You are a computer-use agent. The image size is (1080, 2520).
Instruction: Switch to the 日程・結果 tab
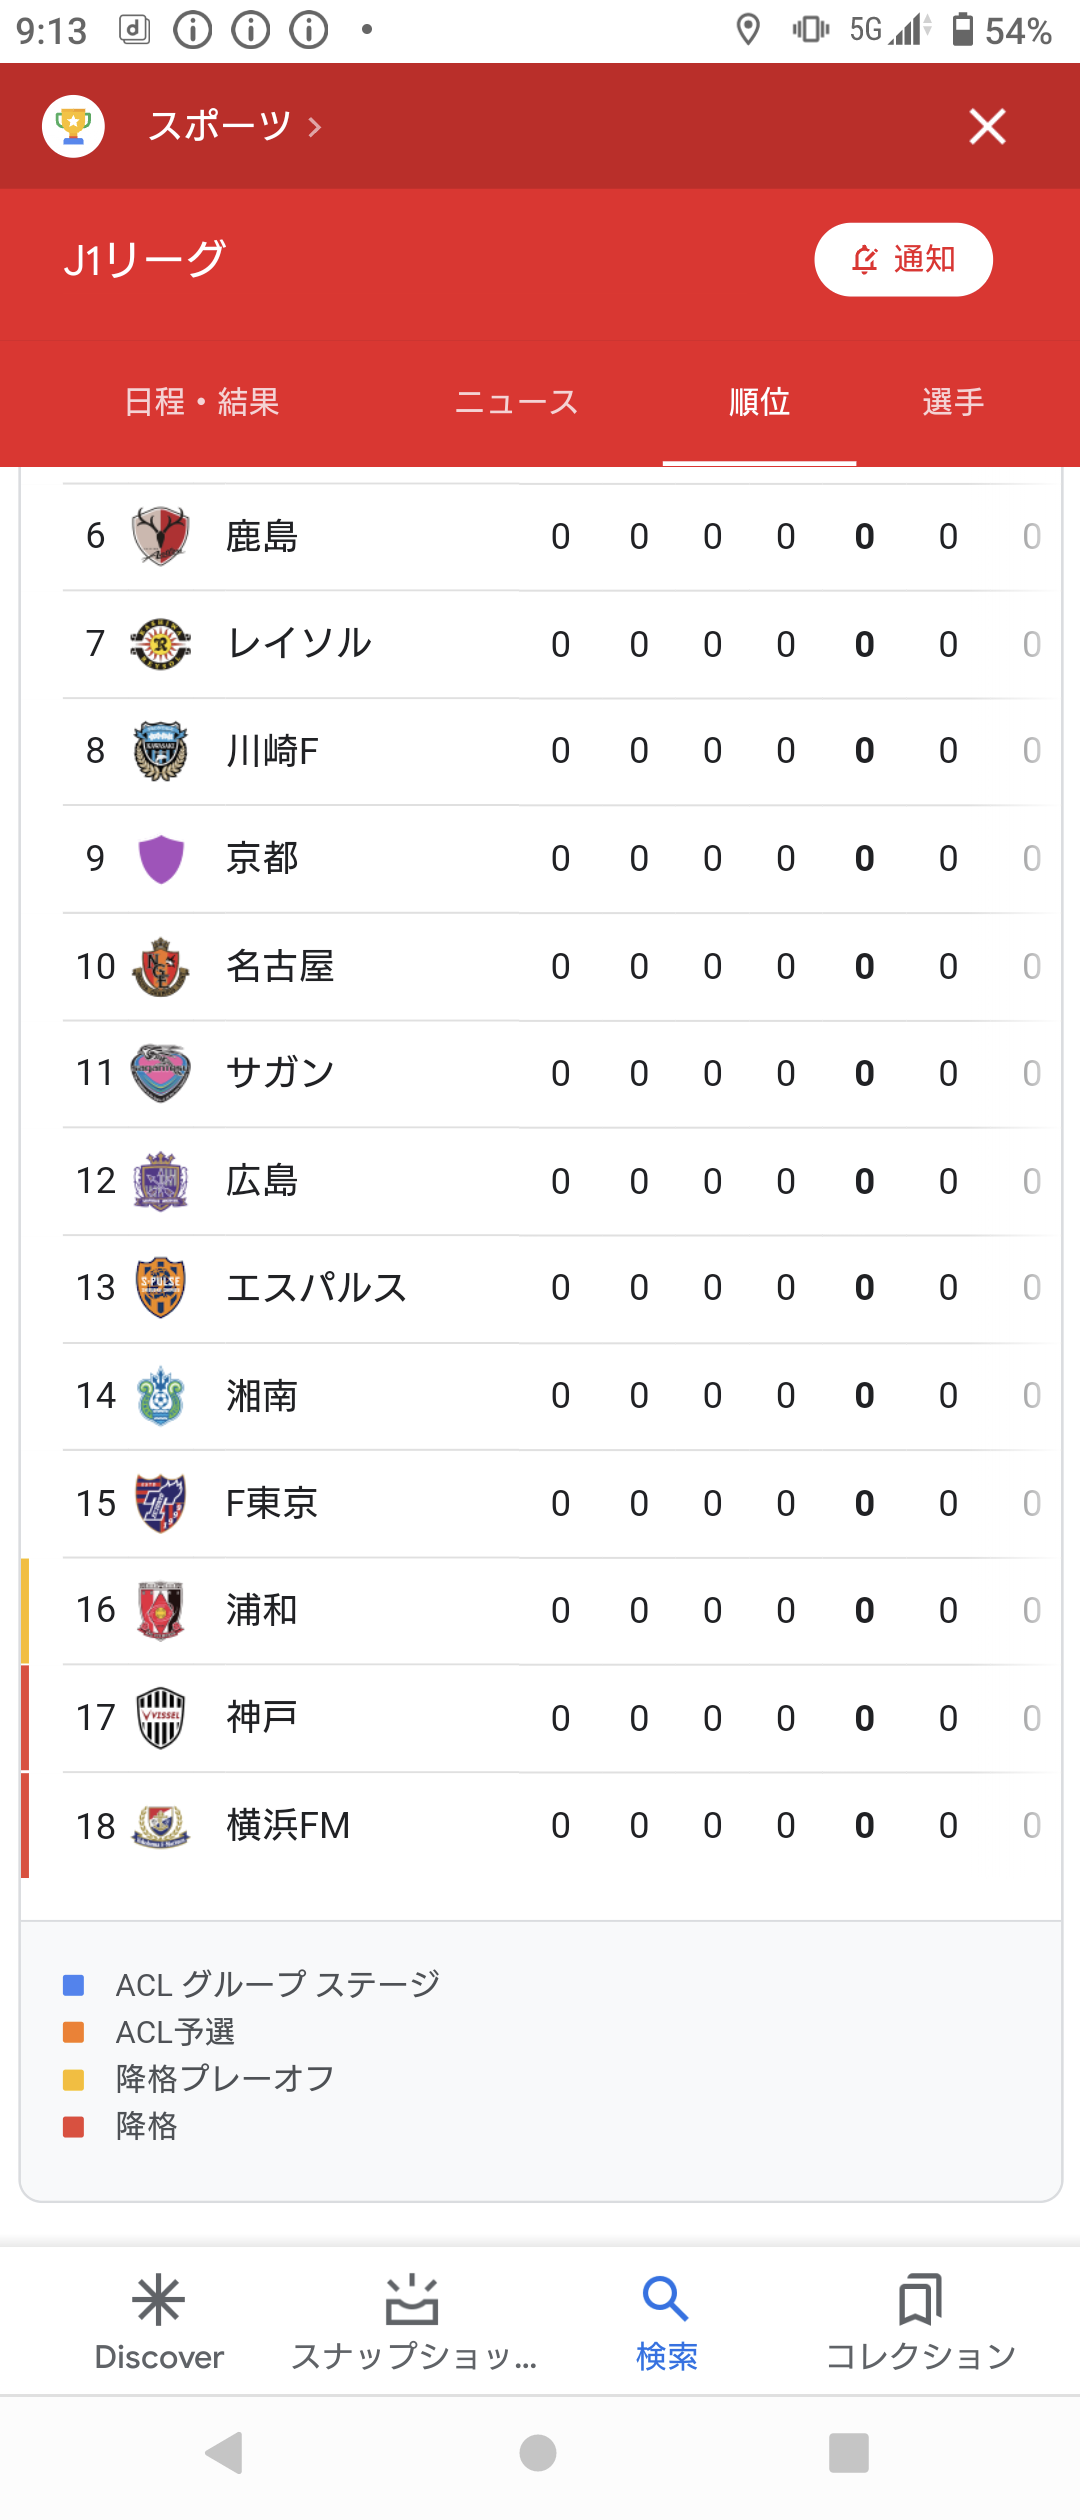tap(202, 402)
